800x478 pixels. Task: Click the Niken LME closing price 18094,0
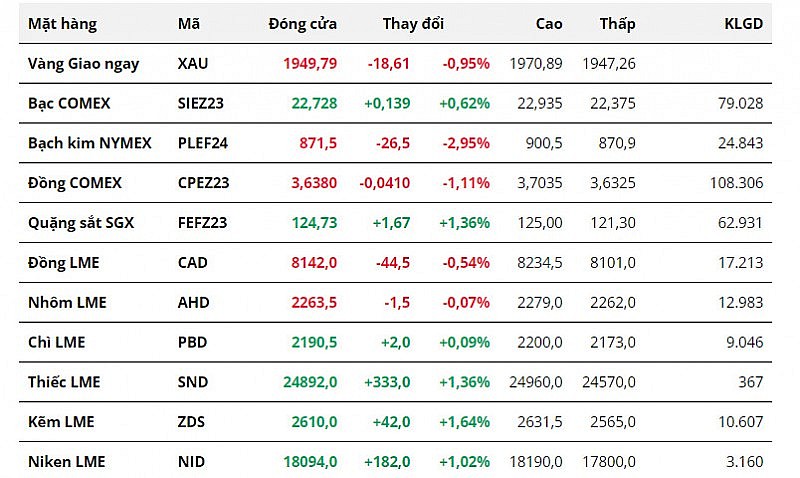pyautogui.click(x=310, y=462)
